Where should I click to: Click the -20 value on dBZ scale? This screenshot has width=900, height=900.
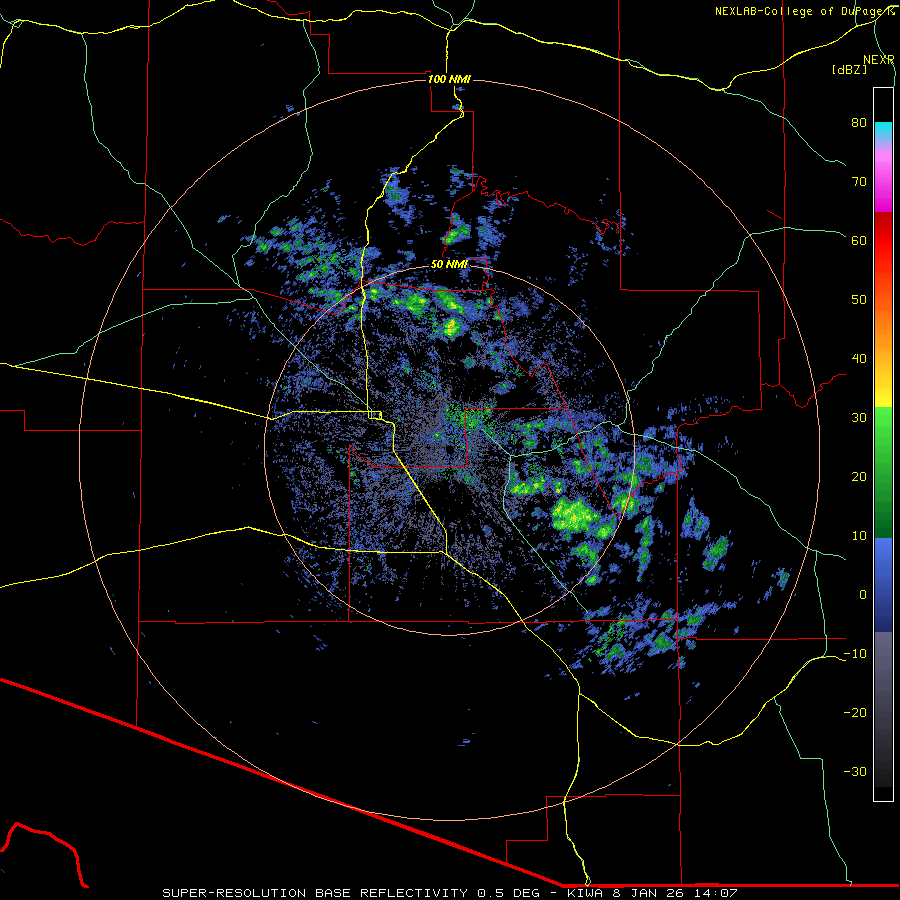point(855,712)
